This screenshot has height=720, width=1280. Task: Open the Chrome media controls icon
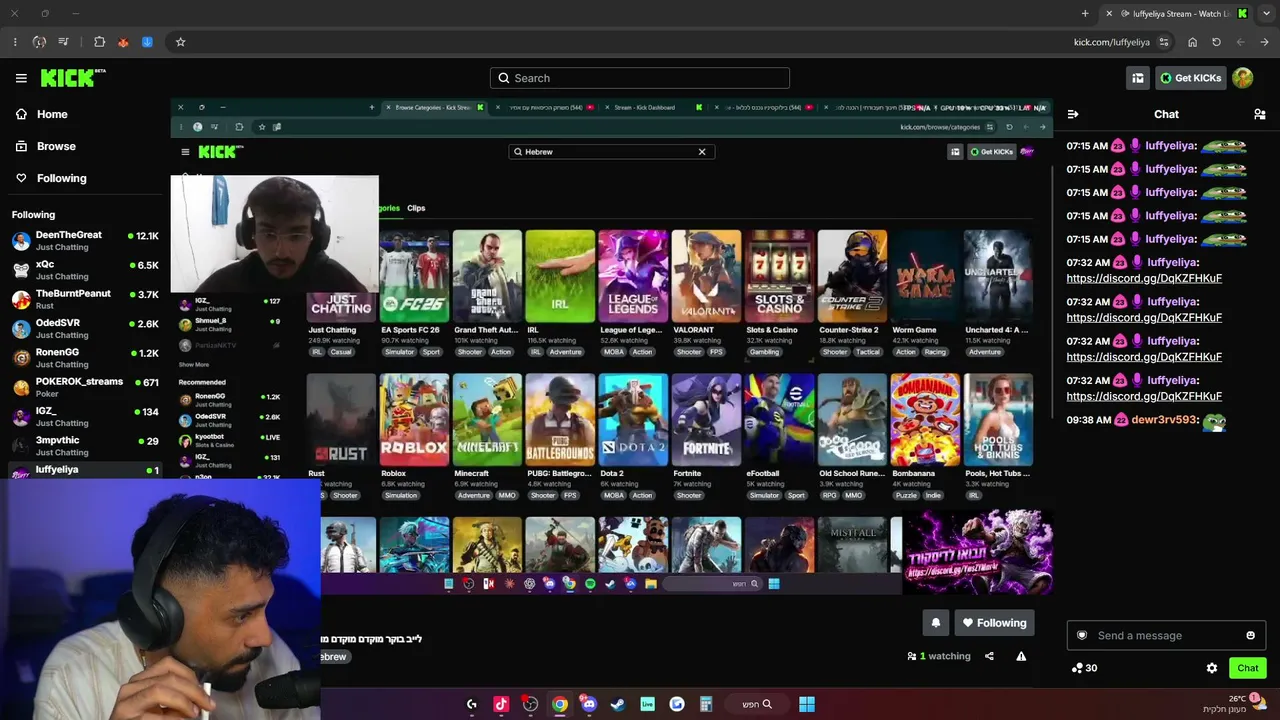64,42
